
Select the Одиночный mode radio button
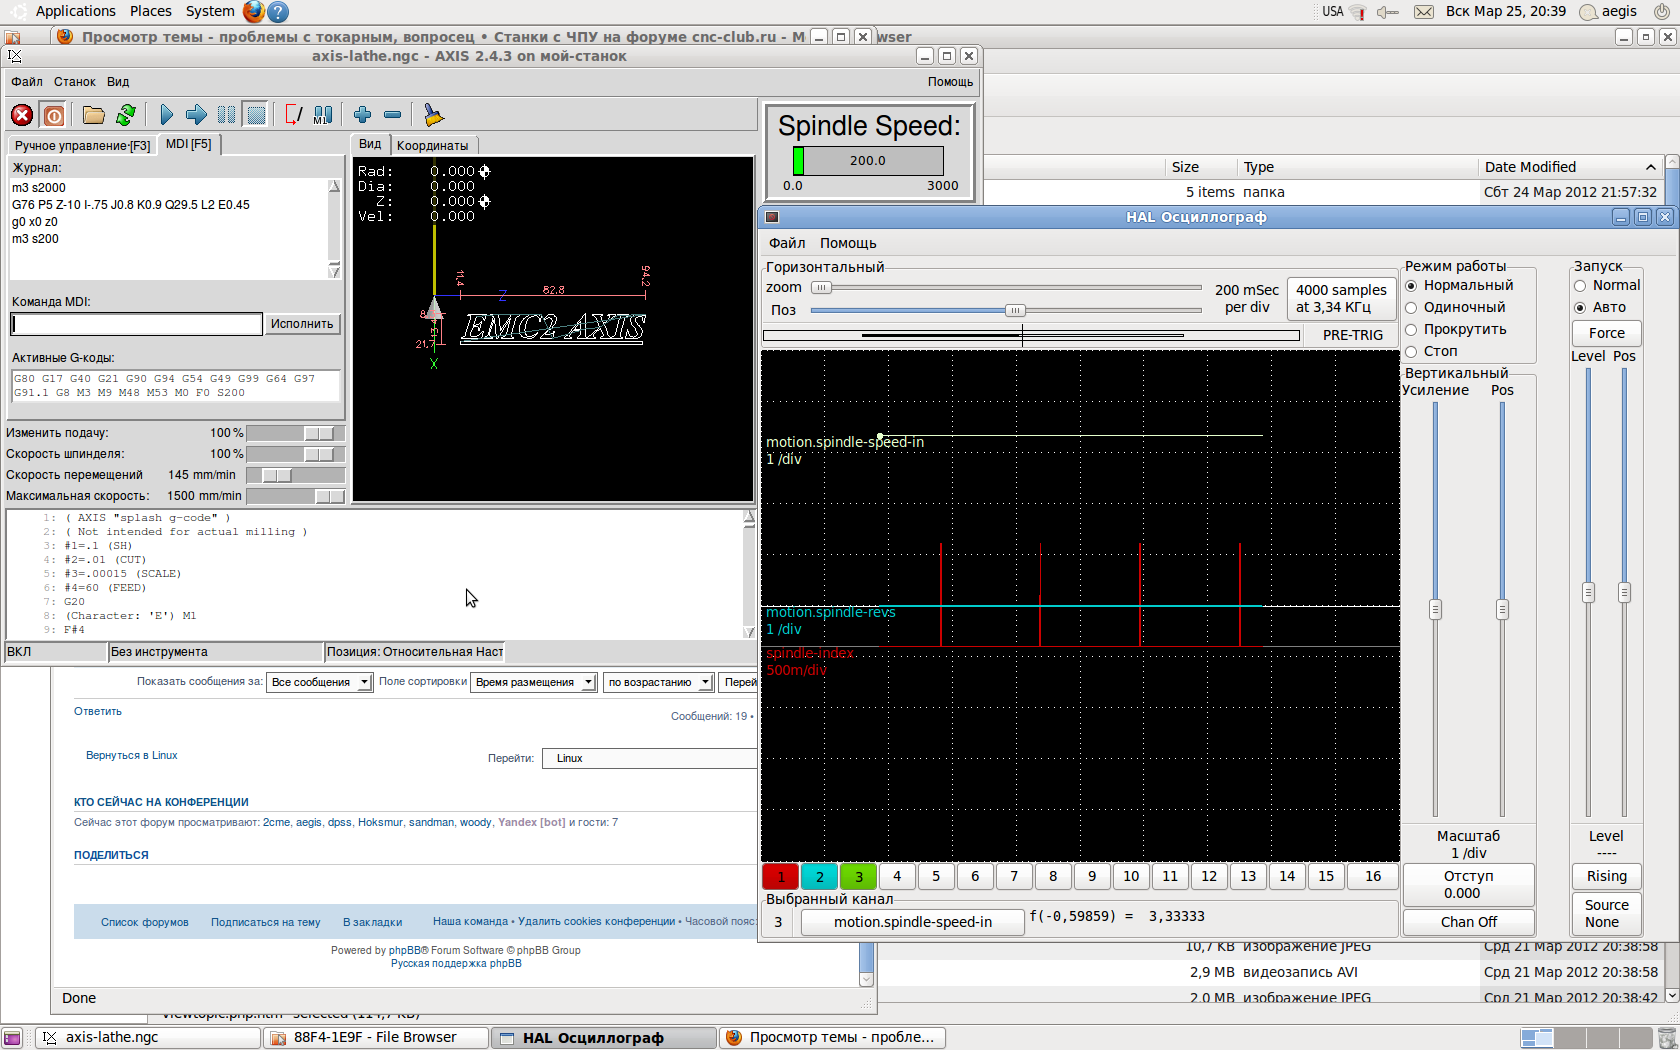[1412, 308]
